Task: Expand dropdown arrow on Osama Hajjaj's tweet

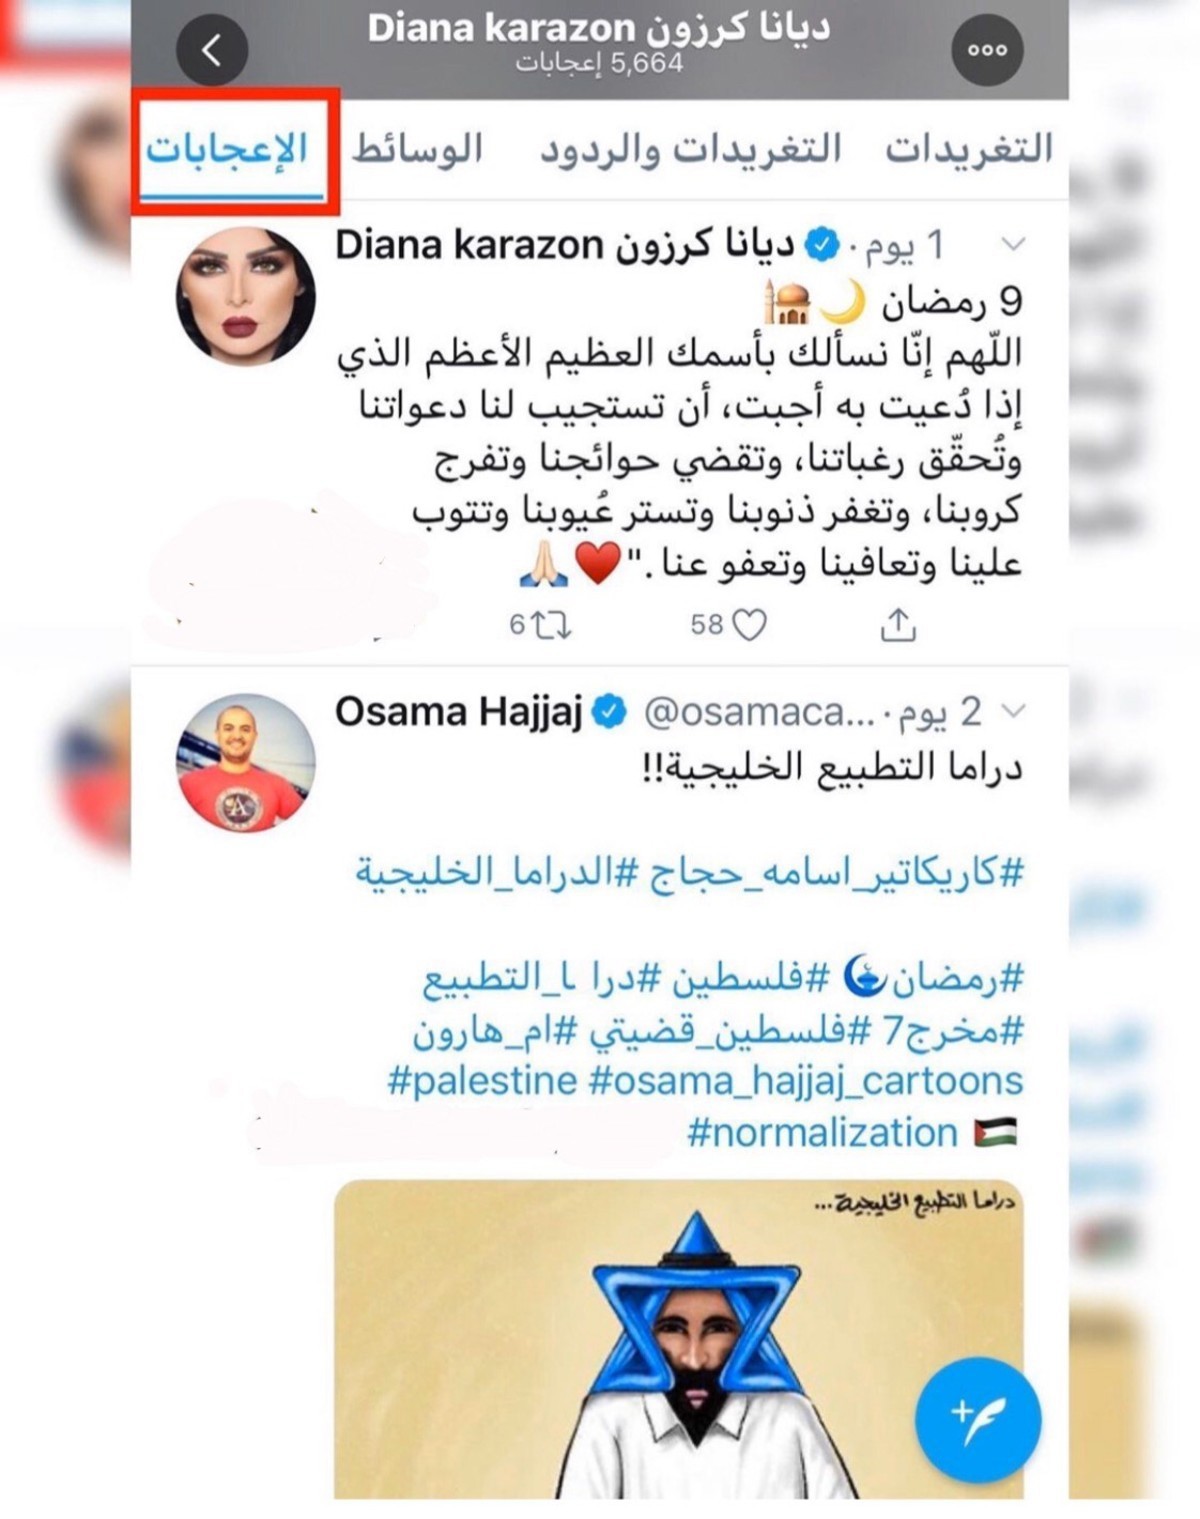Action: (1013, 711)
